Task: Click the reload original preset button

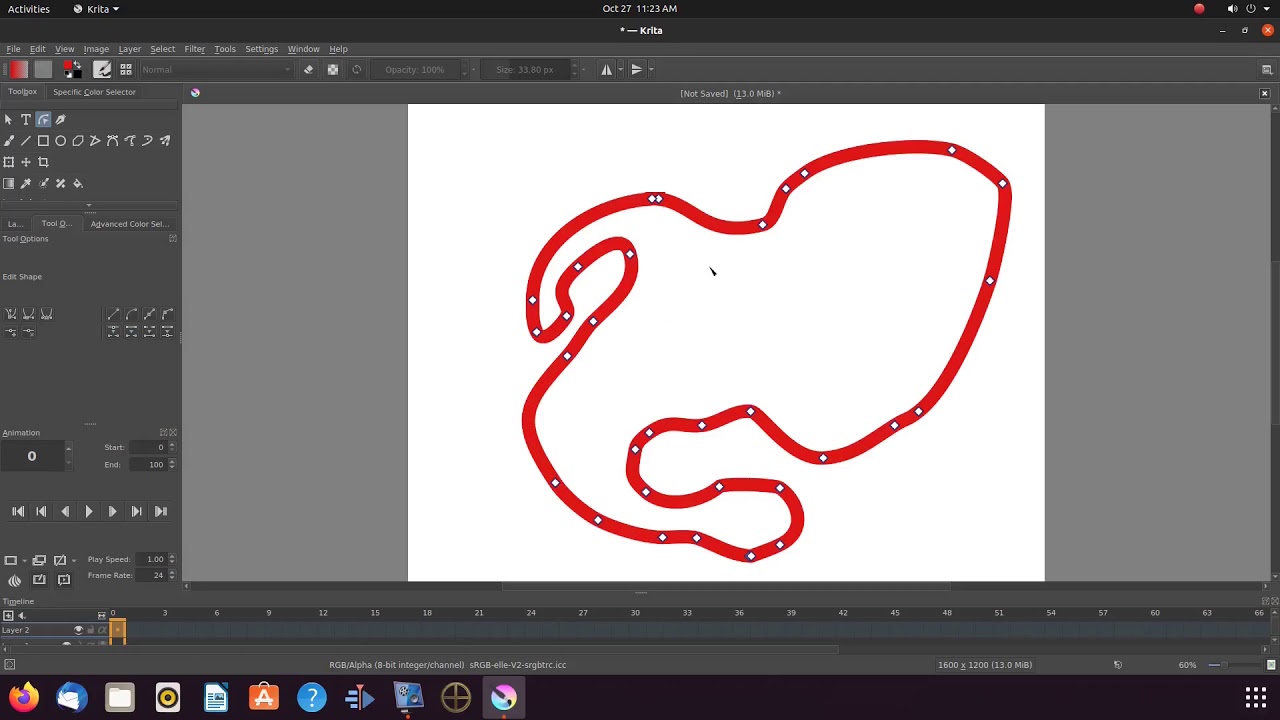Action: (356, 69)
